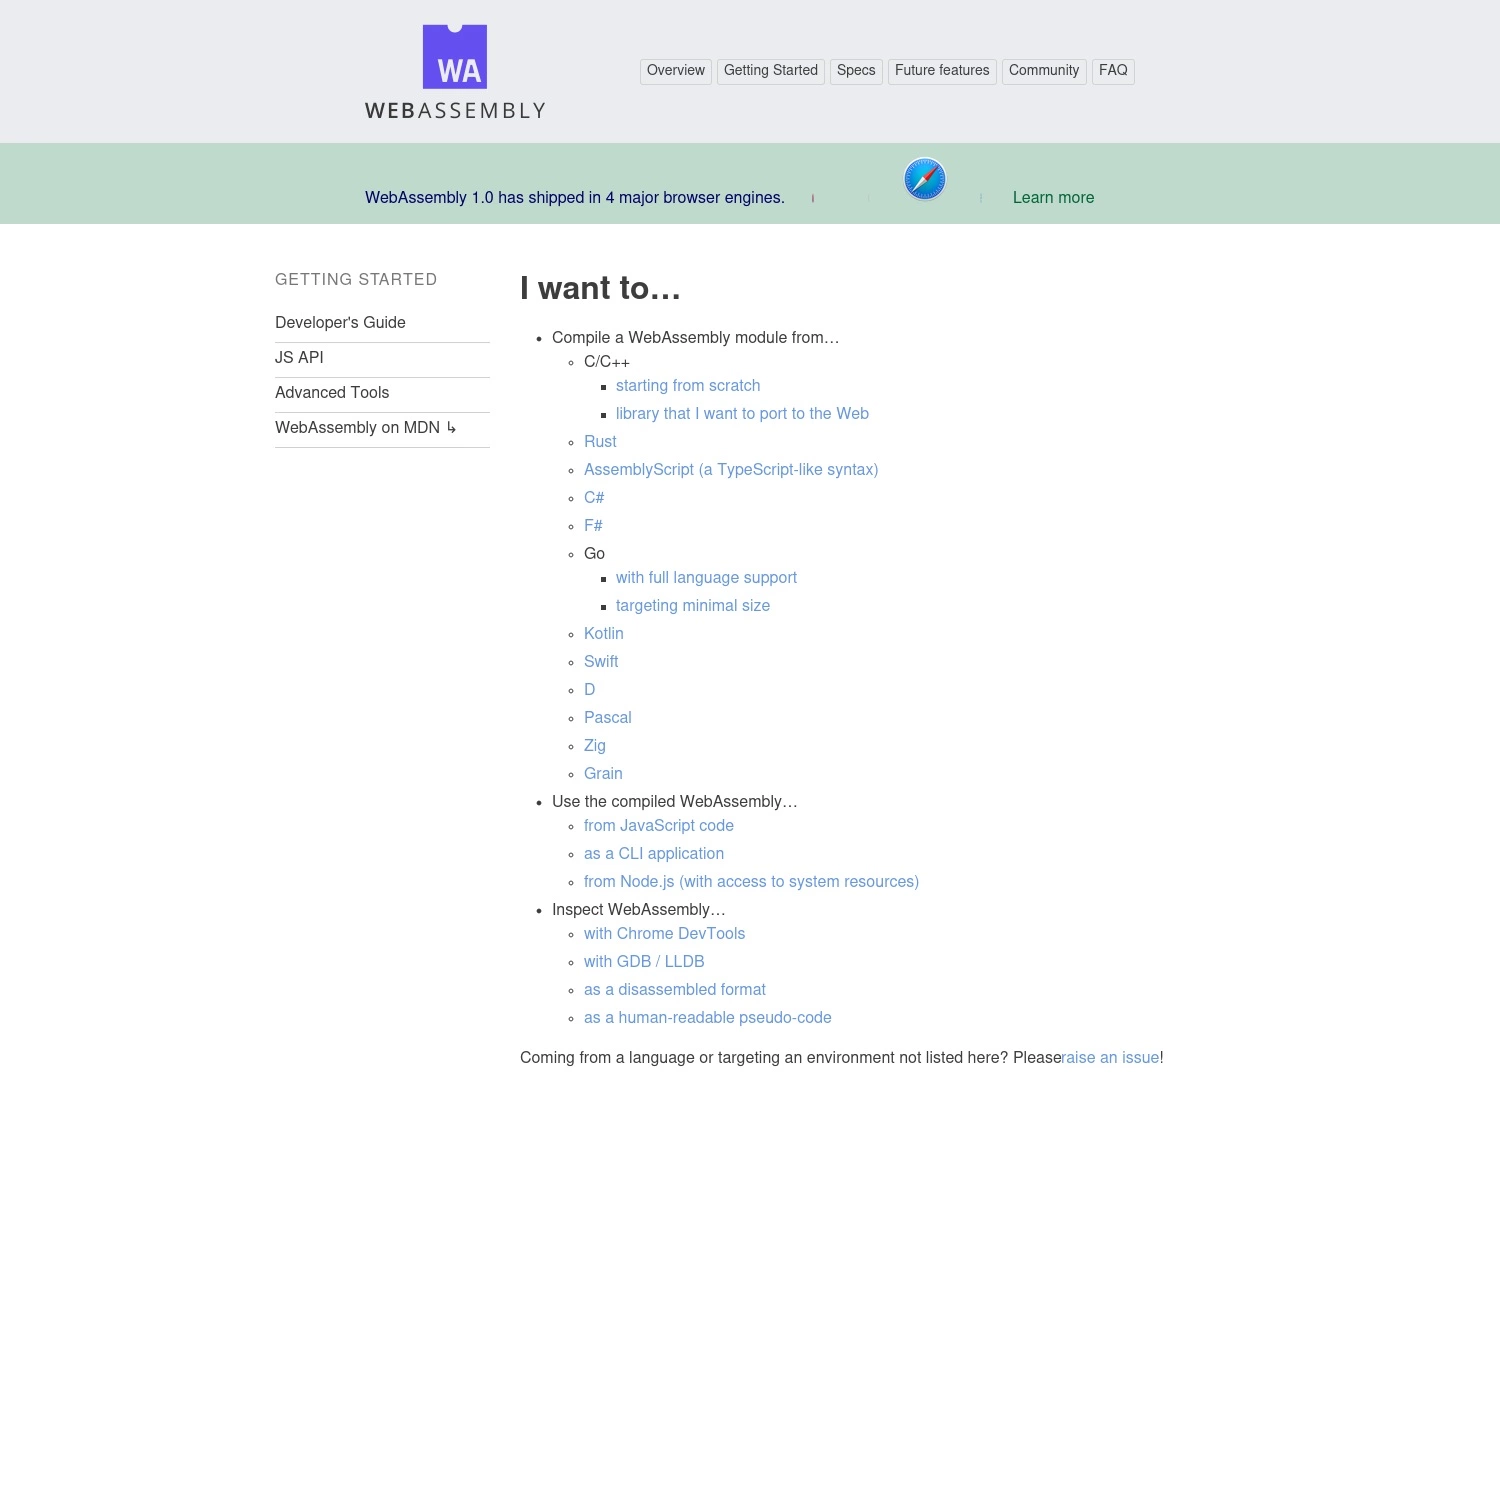Viewport: 1500px width, 1500px height.
Task: Open the Pascal link
Action: coord(608,718)
